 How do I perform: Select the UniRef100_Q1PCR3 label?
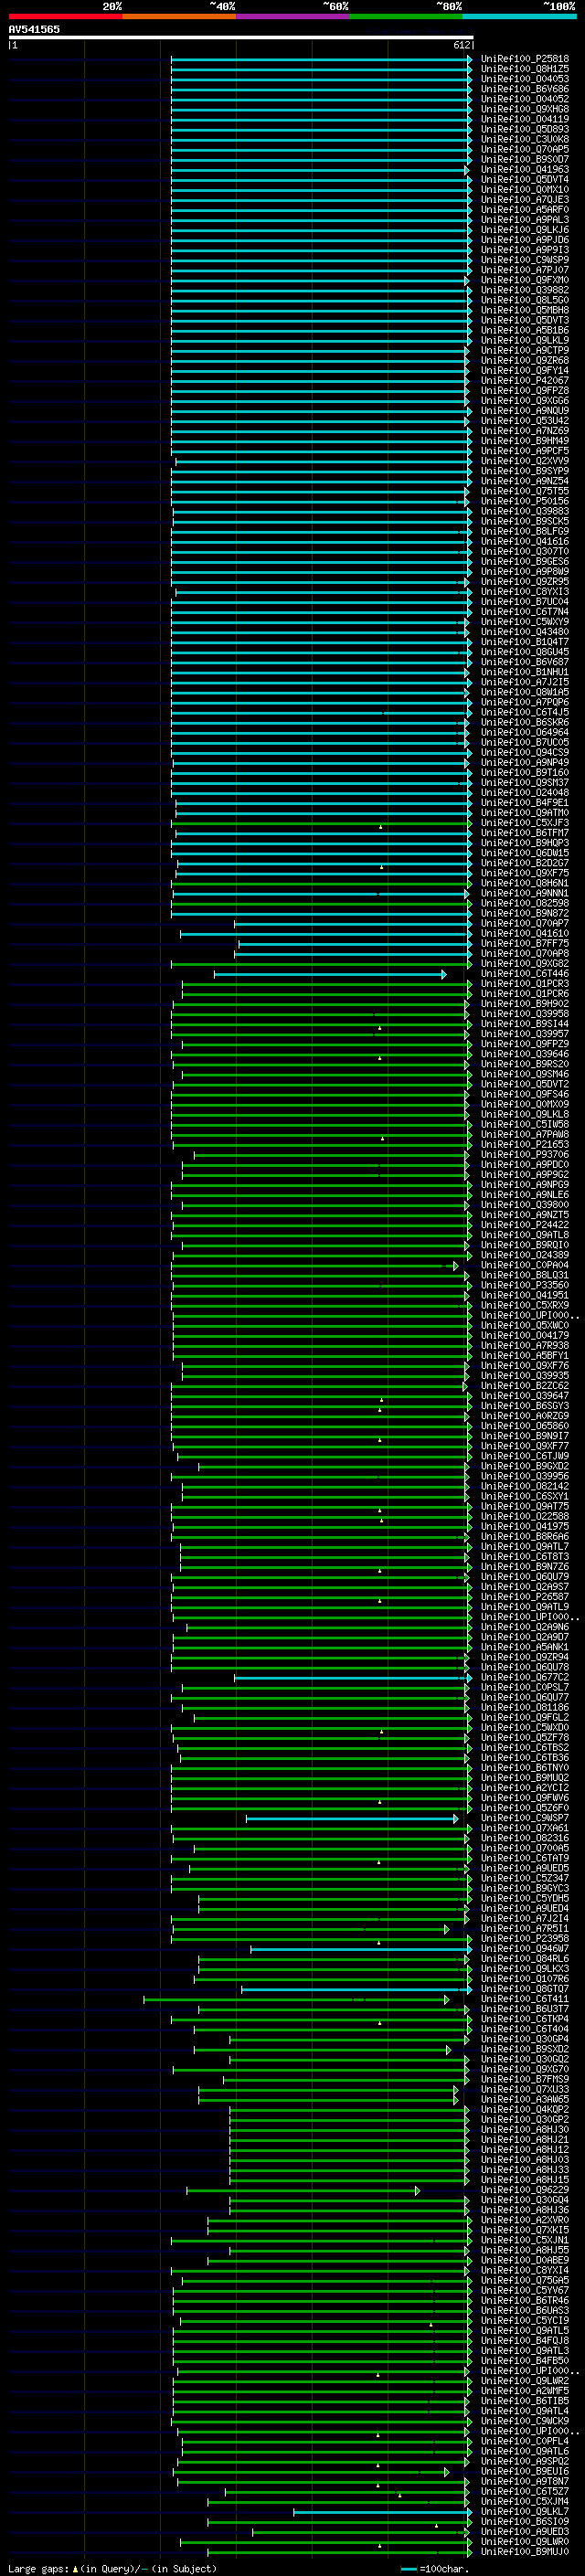(525, 983)
